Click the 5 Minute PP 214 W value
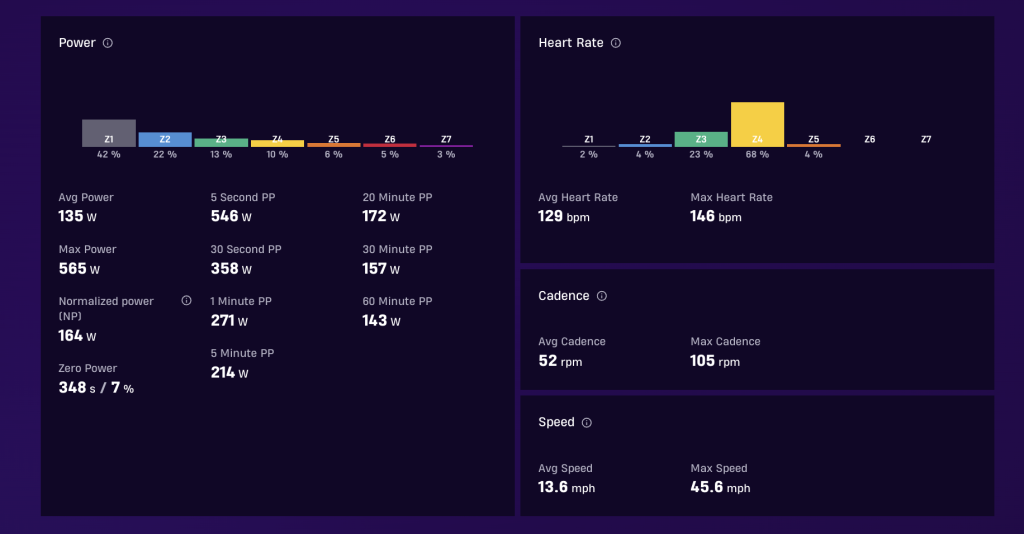Viewport: 1024px width, 534px height. pyautogui.click(x=229, y=373)
